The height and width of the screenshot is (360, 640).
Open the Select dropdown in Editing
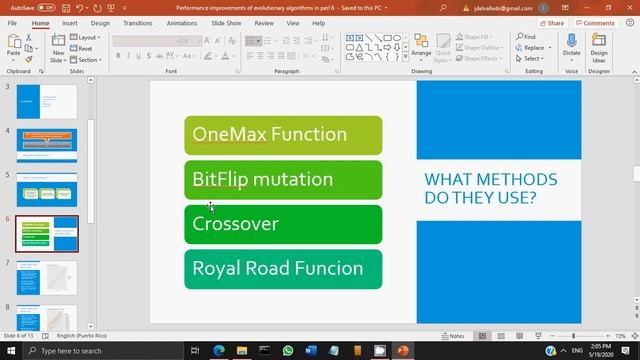[530, 59]
